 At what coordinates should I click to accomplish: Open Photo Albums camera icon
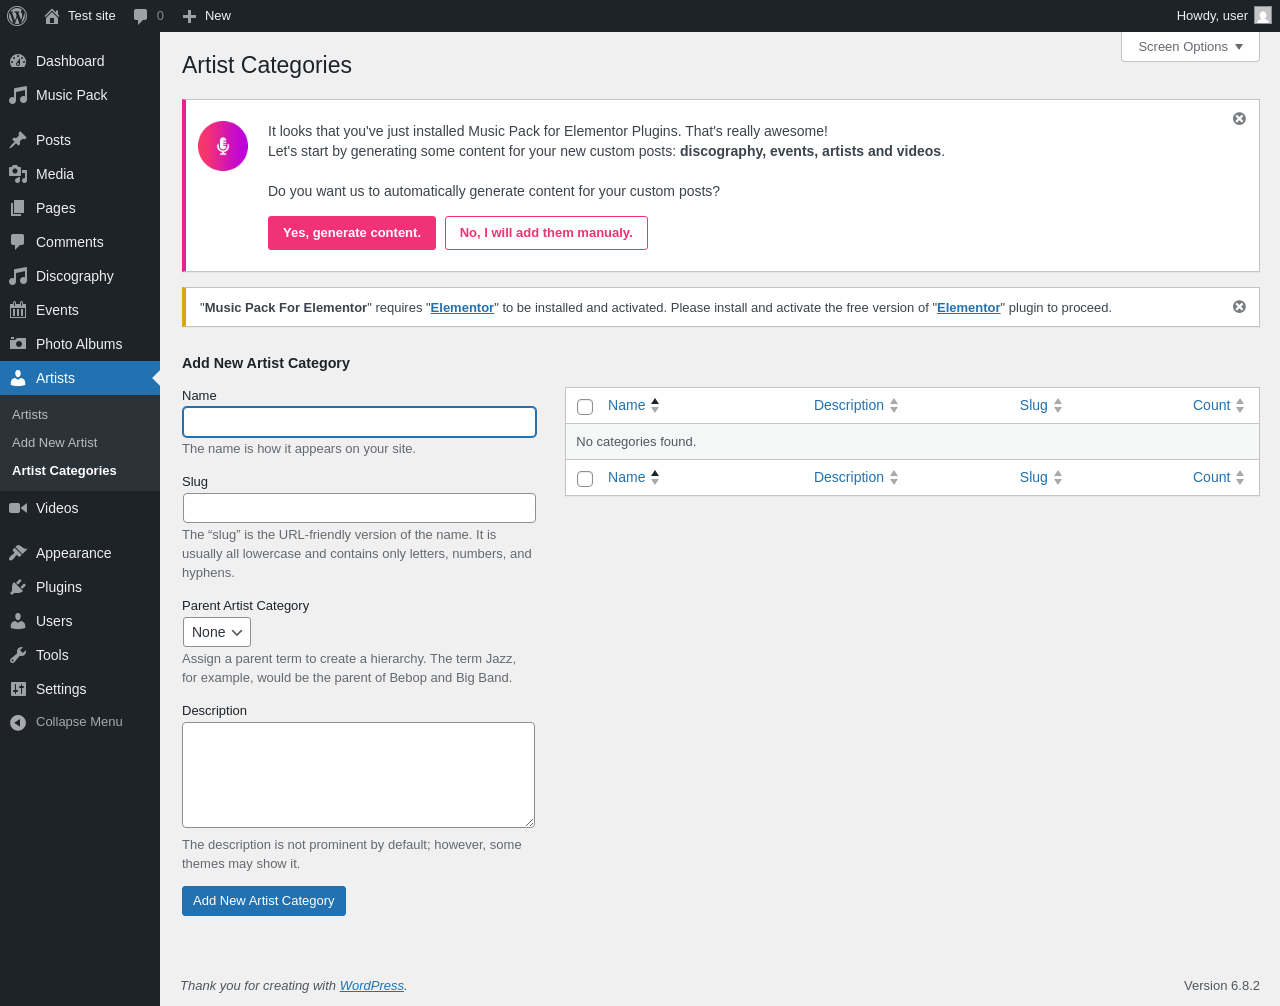[x=18, y=344]
